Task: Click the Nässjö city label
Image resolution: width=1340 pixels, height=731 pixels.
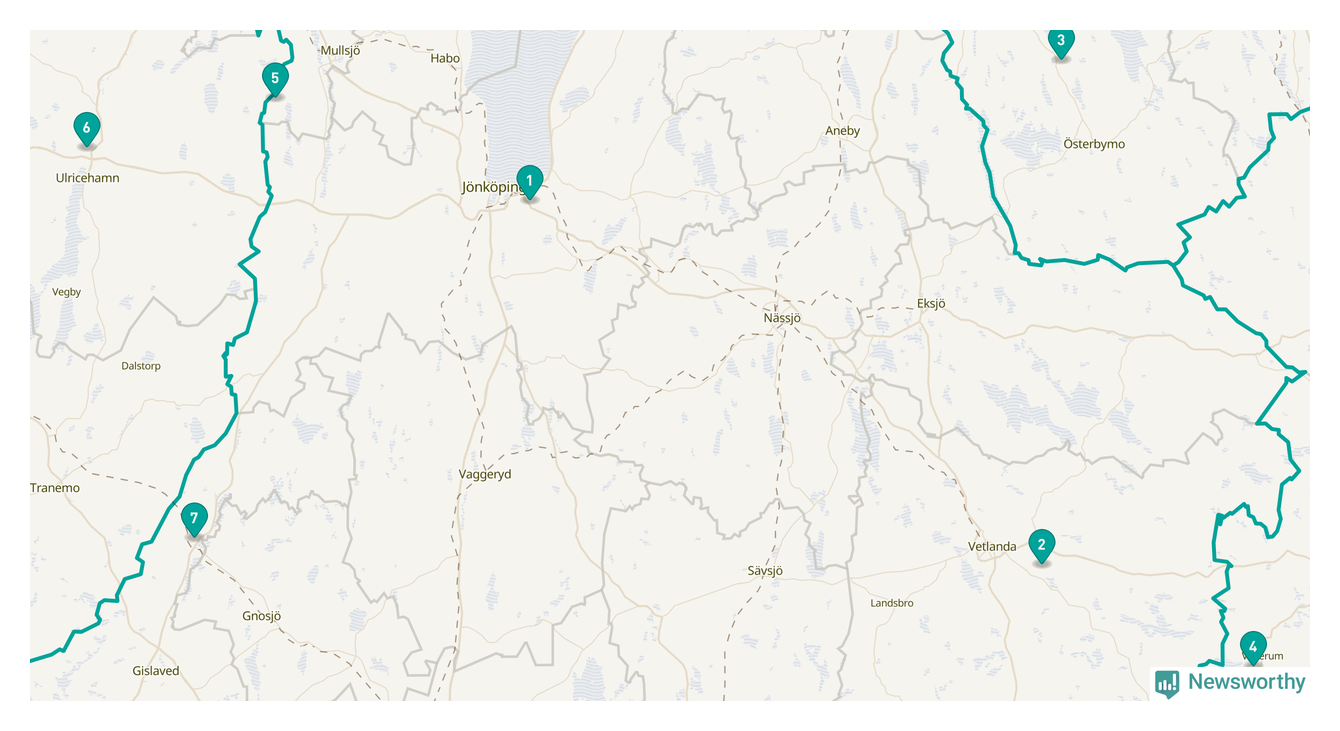Action: 782,318
